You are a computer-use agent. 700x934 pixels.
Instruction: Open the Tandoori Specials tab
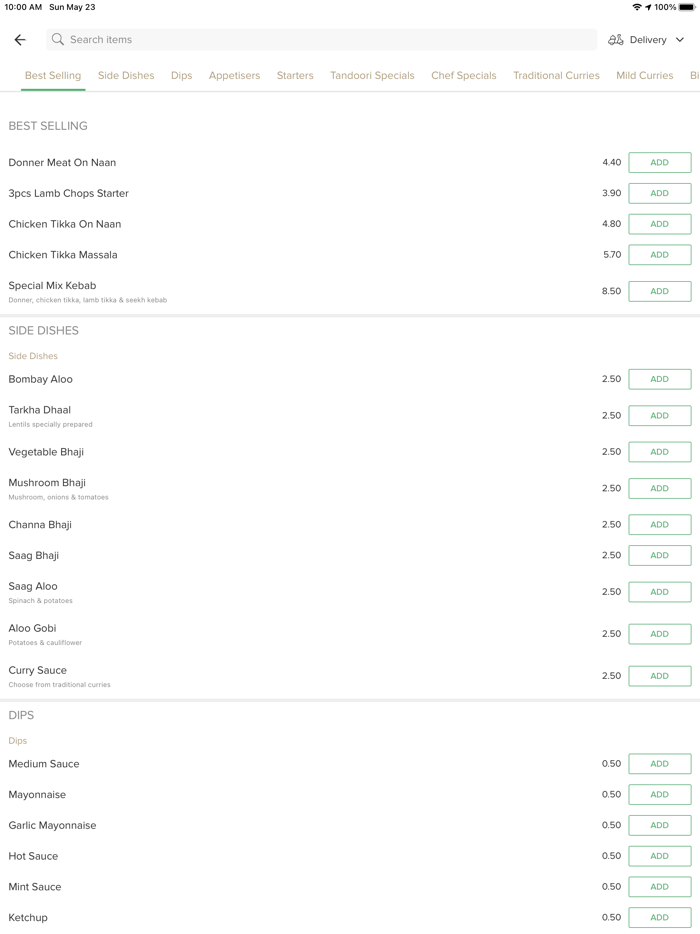372,76
